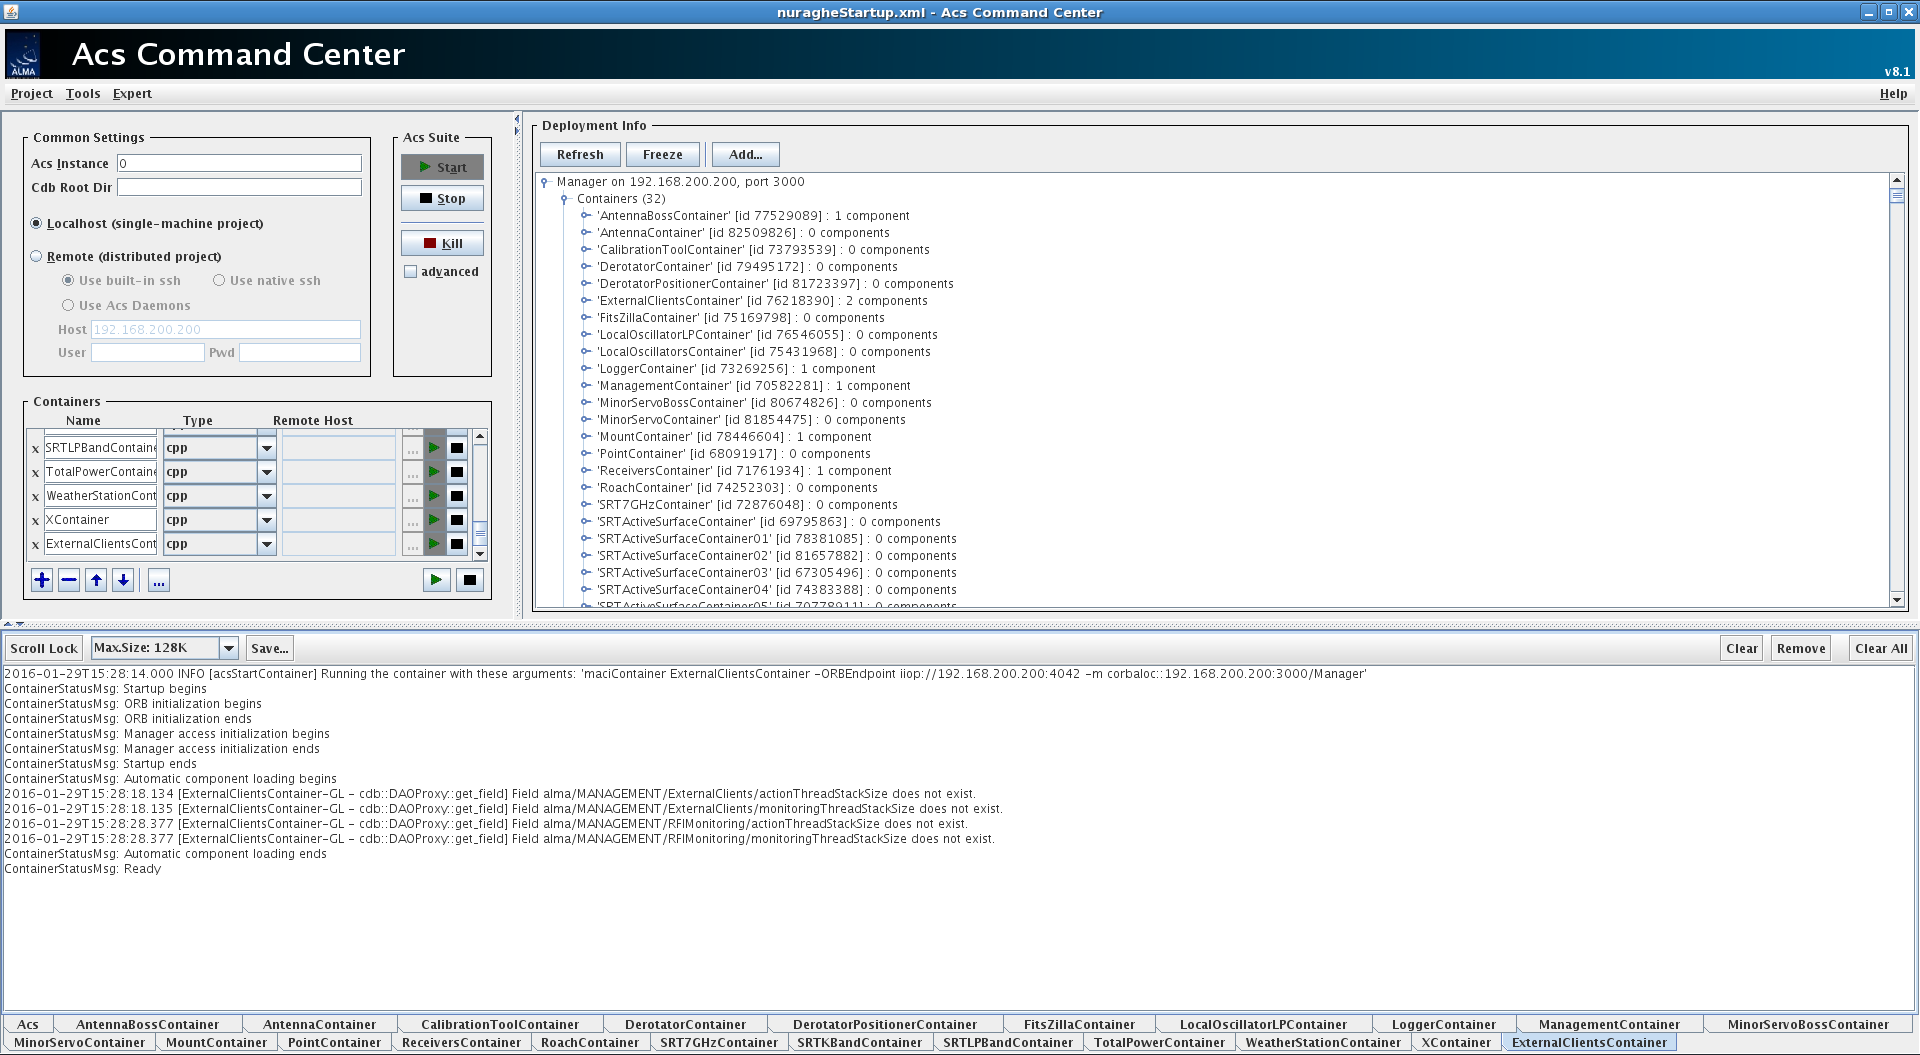Select Localhost (single-machine project) option
The image size is (1920, 1055).
[x=37, y=223]
